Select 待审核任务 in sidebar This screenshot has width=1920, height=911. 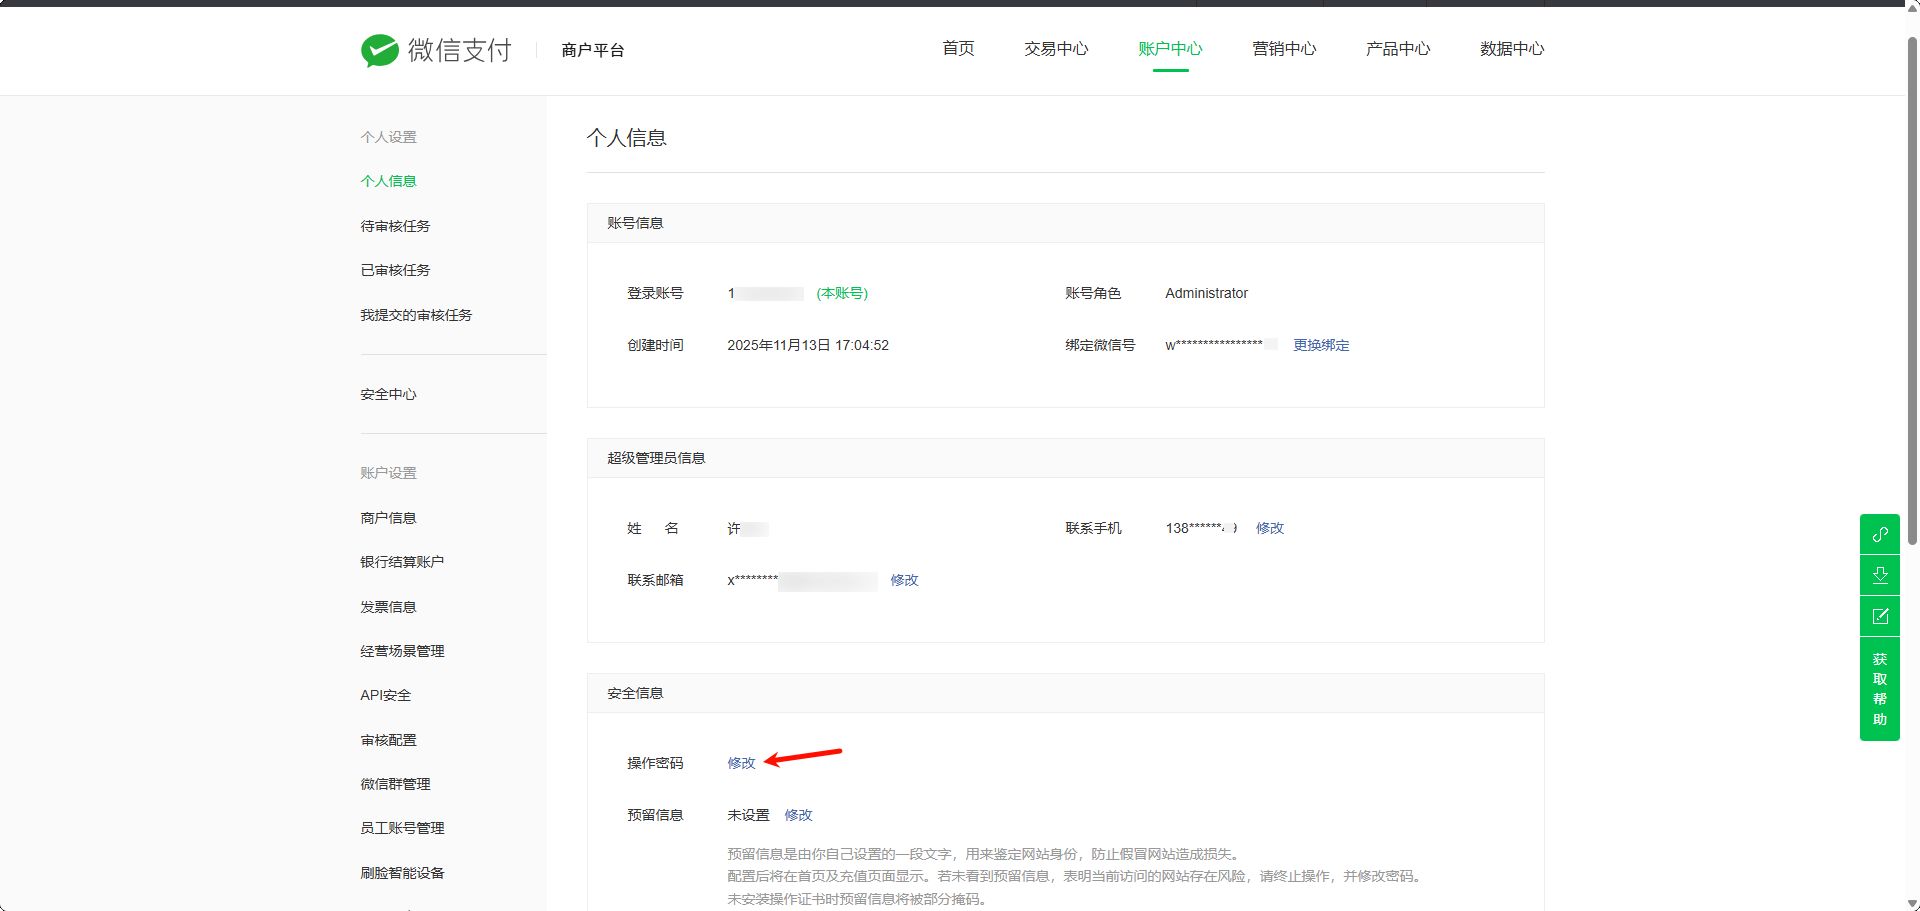395,226
